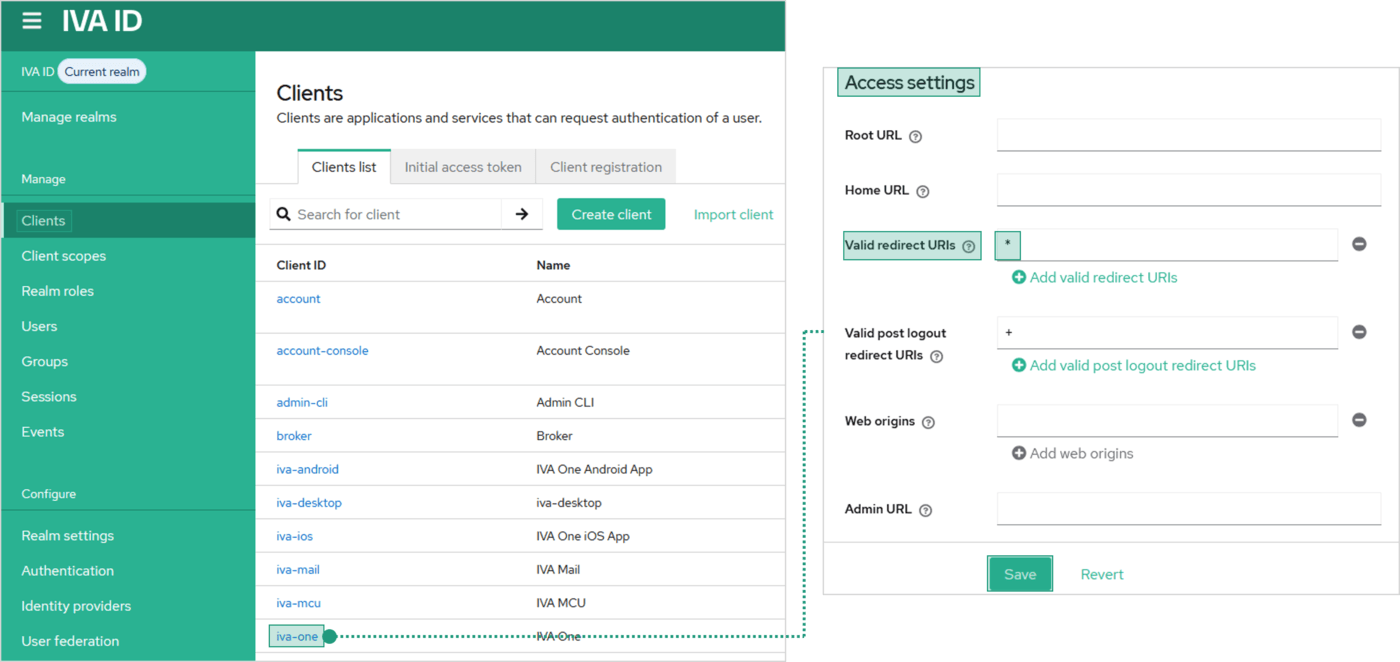
Task: Click the Import client link
Action: click(x=733, y=214)
